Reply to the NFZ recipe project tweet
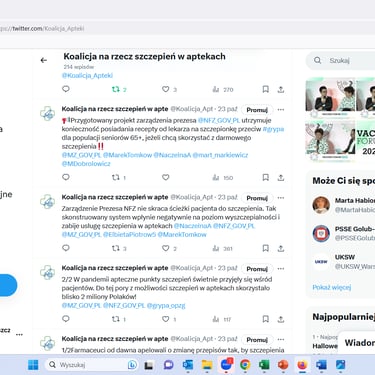This screenshot has width=375, height=375. [x=66, y=177]
